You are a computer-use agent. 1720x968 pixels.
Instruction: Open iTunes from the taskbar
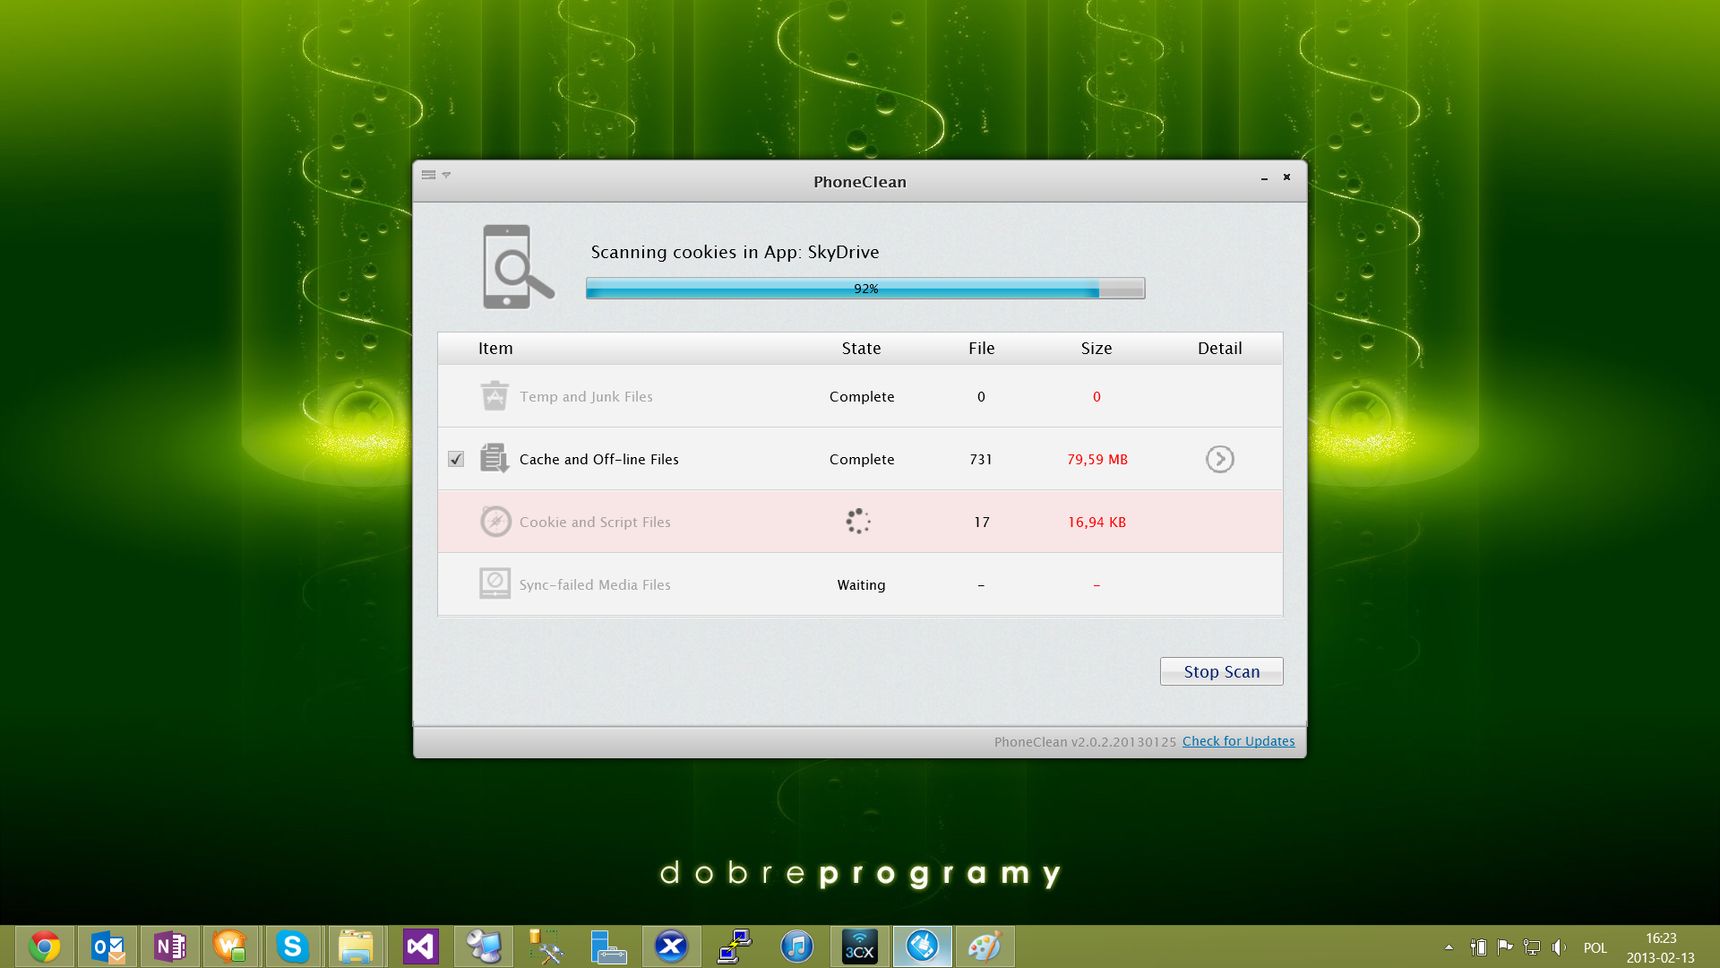797,946
